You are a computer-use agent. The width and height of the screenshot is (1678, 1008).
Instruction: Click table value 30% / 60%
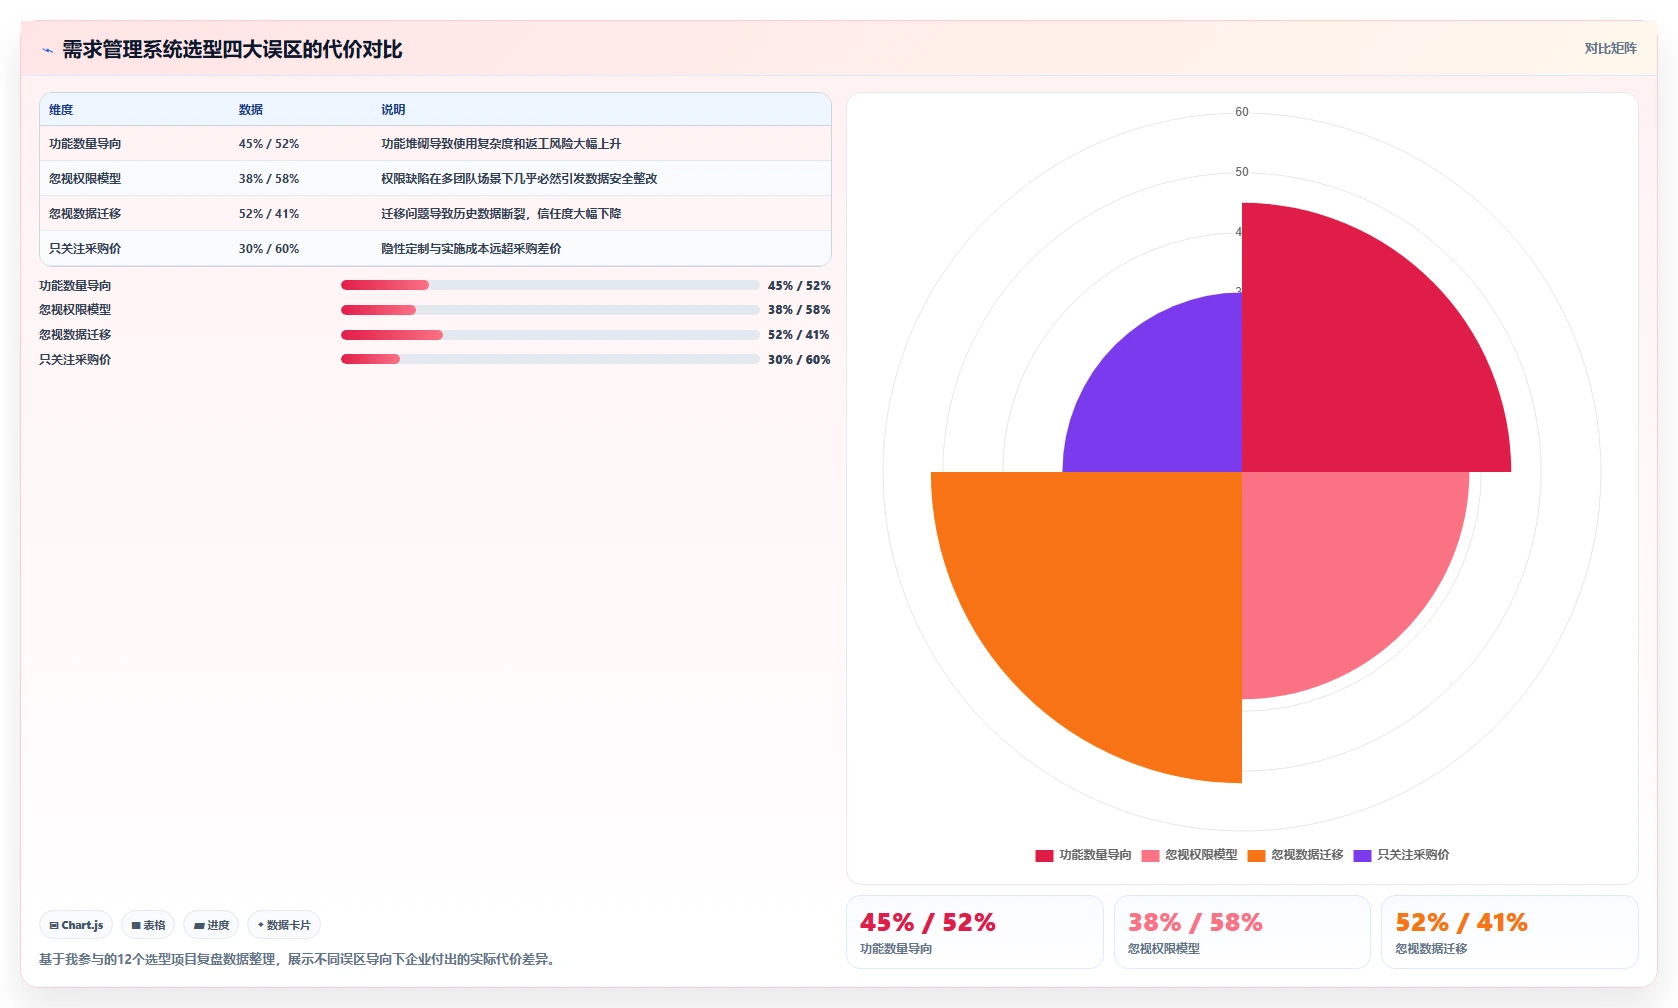click(x=269, y=249)
